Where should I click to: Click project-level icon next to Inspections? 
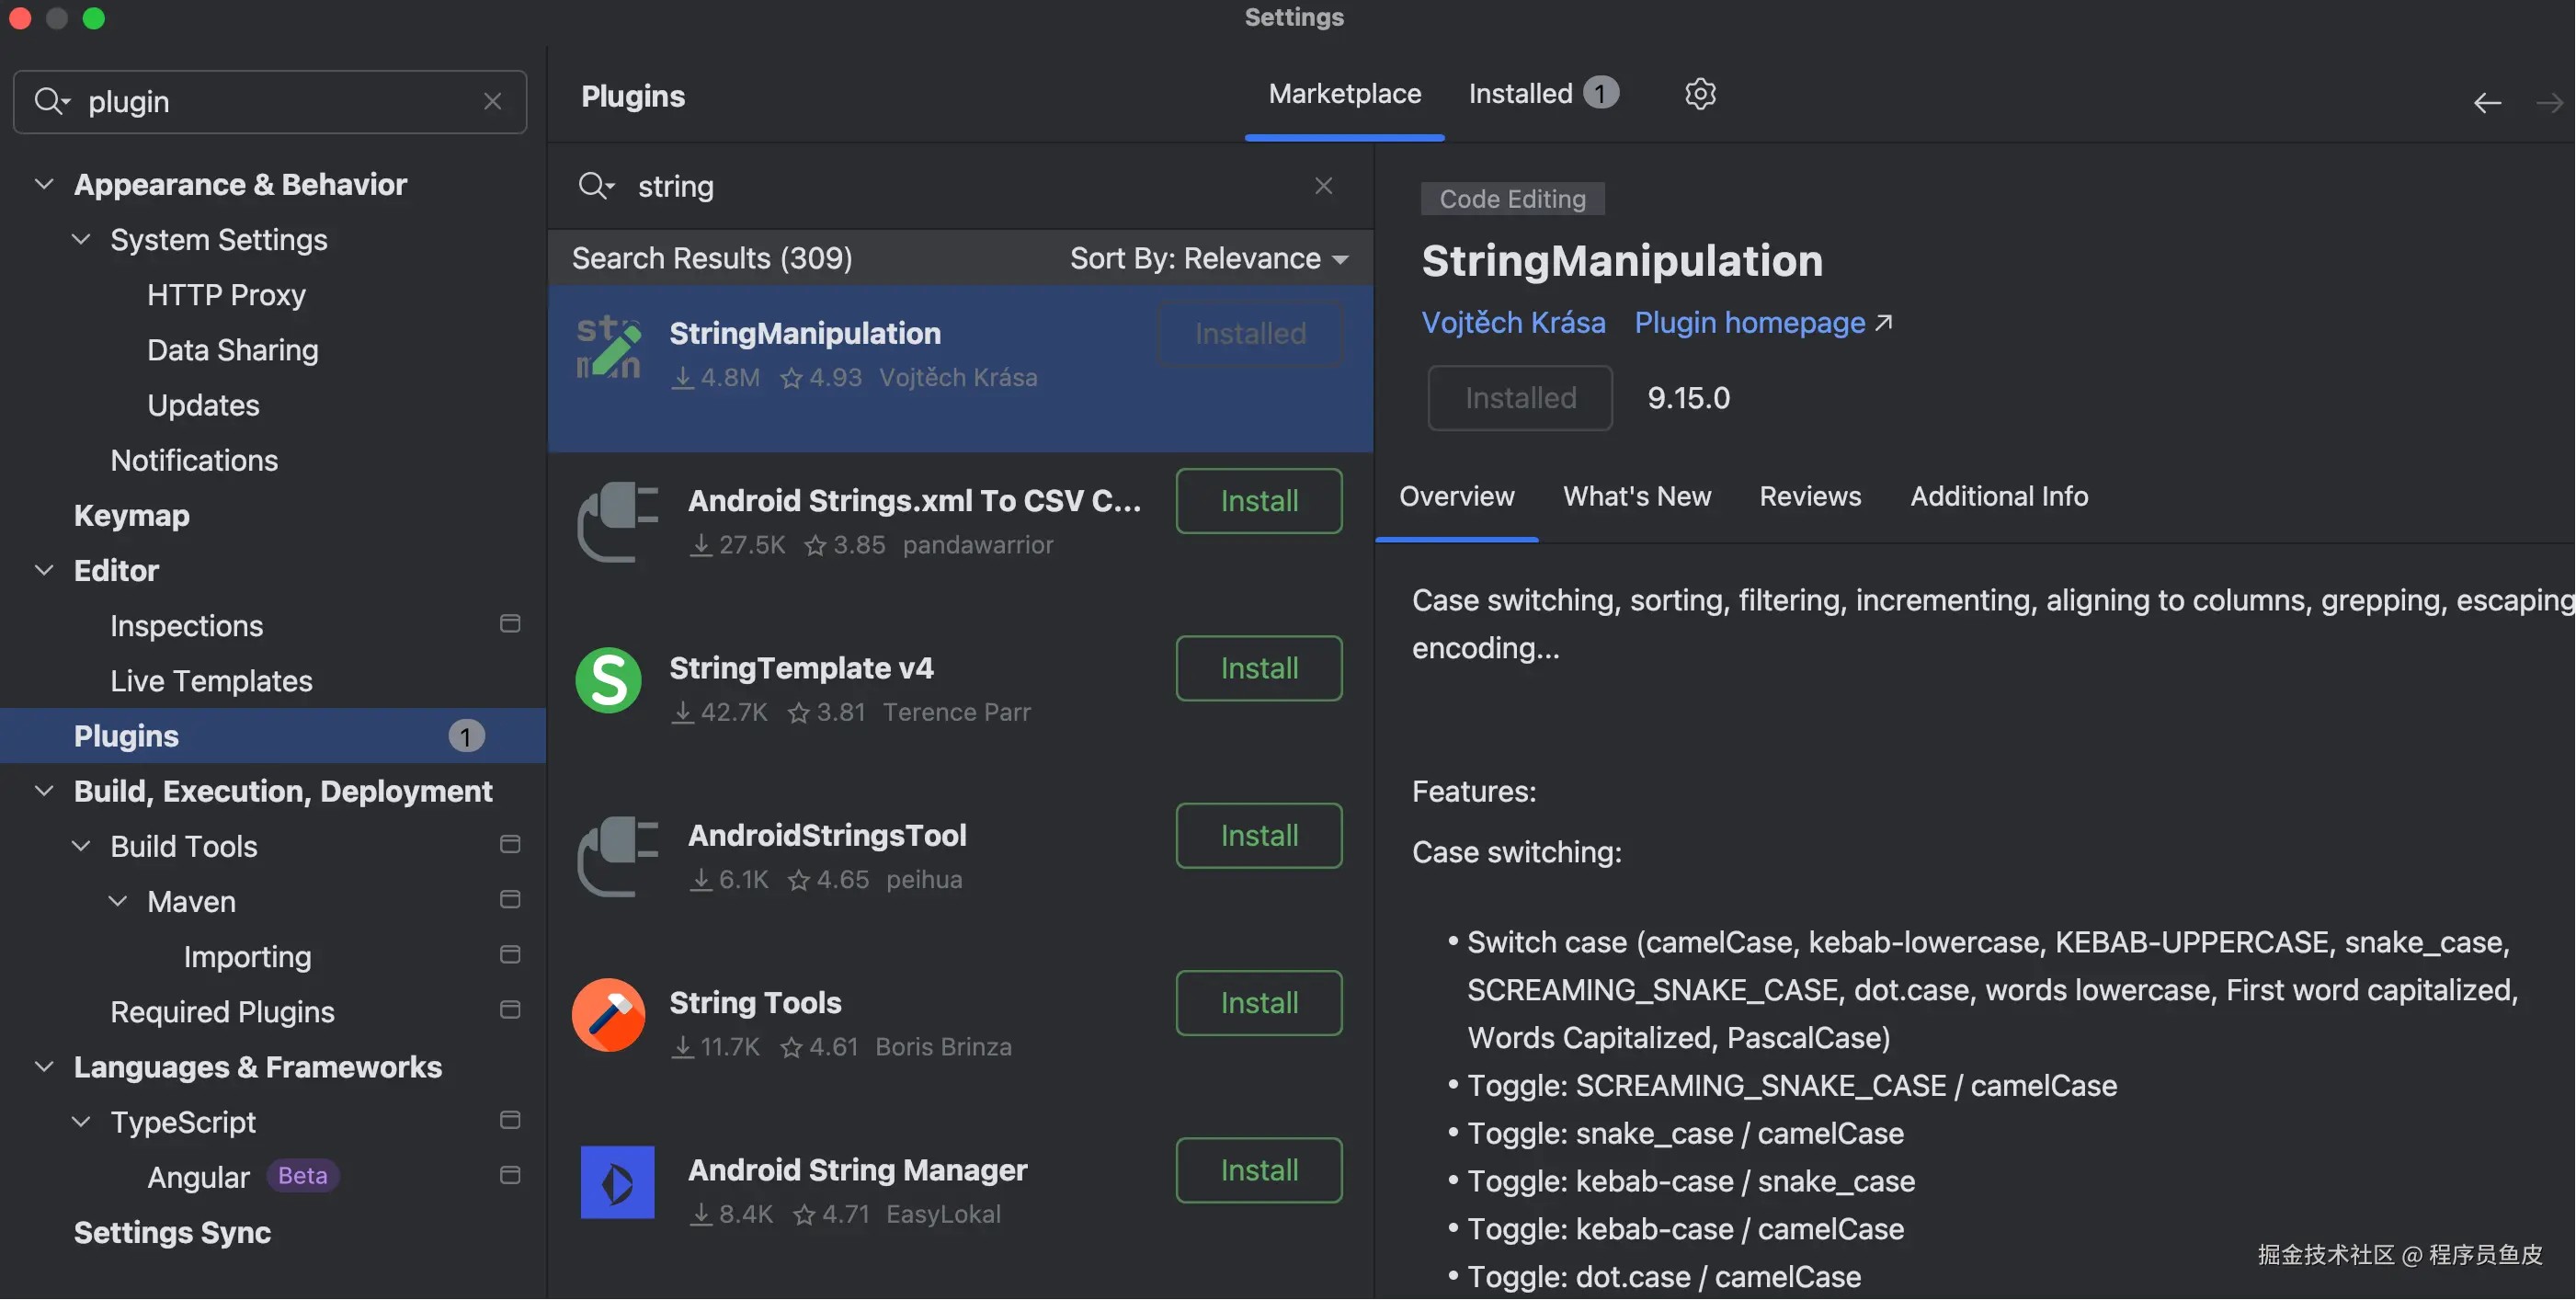510,624
